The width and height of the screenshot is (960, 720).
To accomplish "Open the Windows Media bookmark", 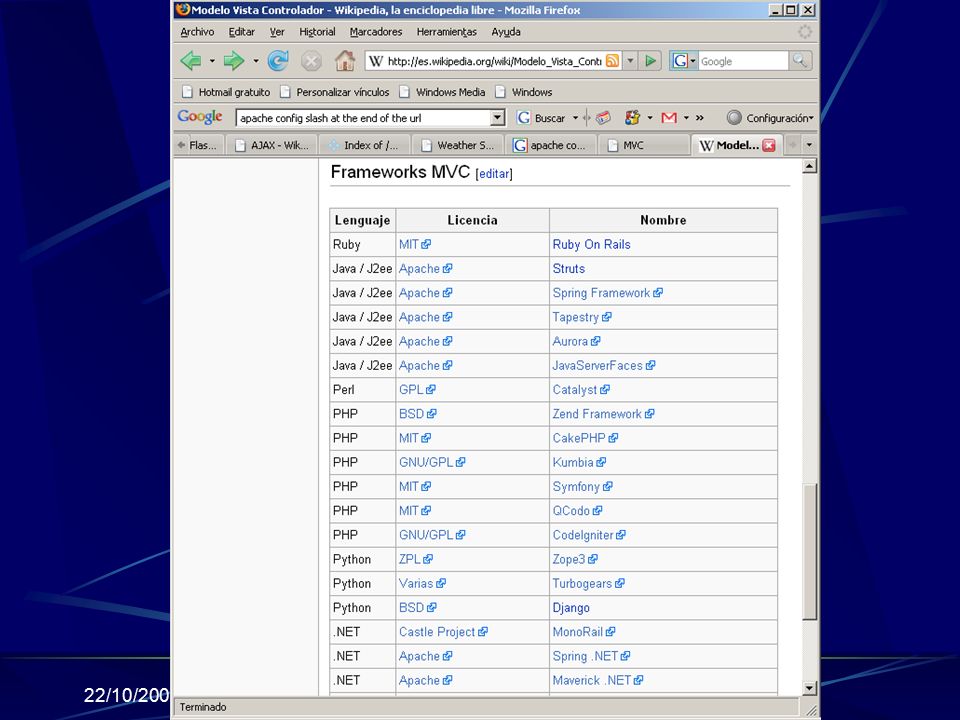I will (x=442, y=92).
